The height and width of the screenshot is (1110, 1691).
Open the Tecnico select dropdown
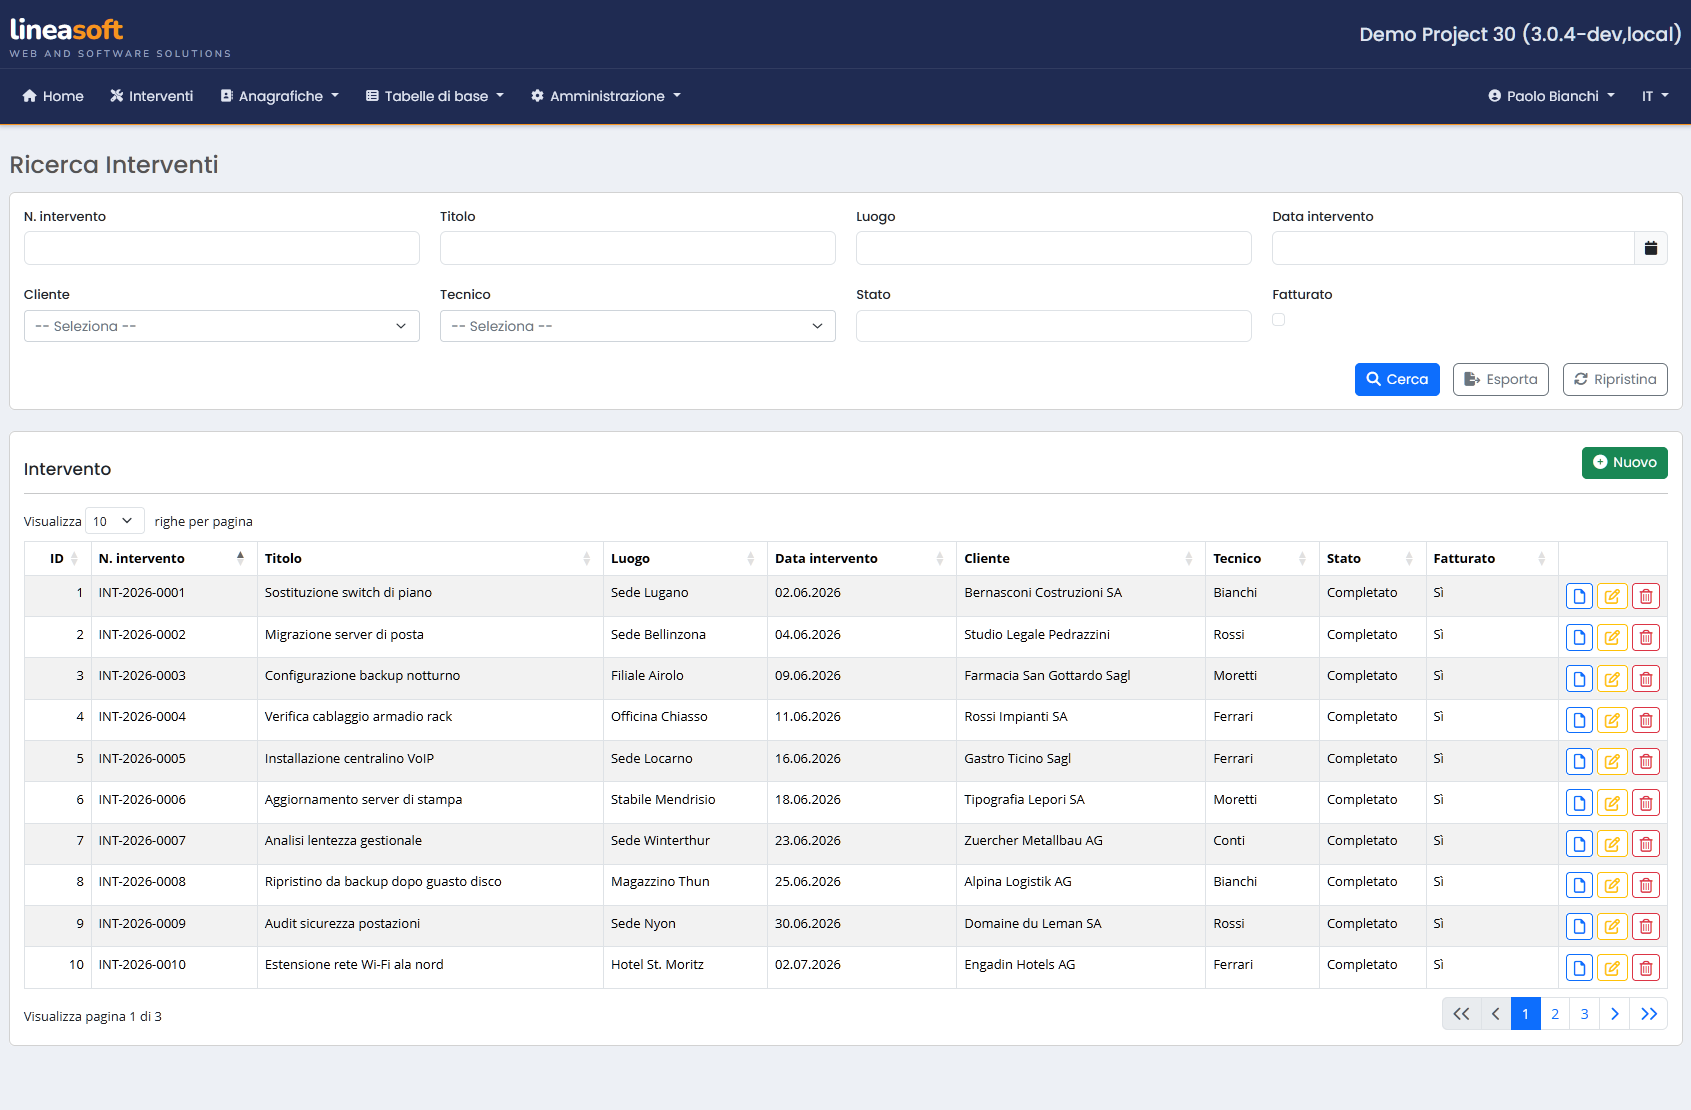[x=638, y=326]
